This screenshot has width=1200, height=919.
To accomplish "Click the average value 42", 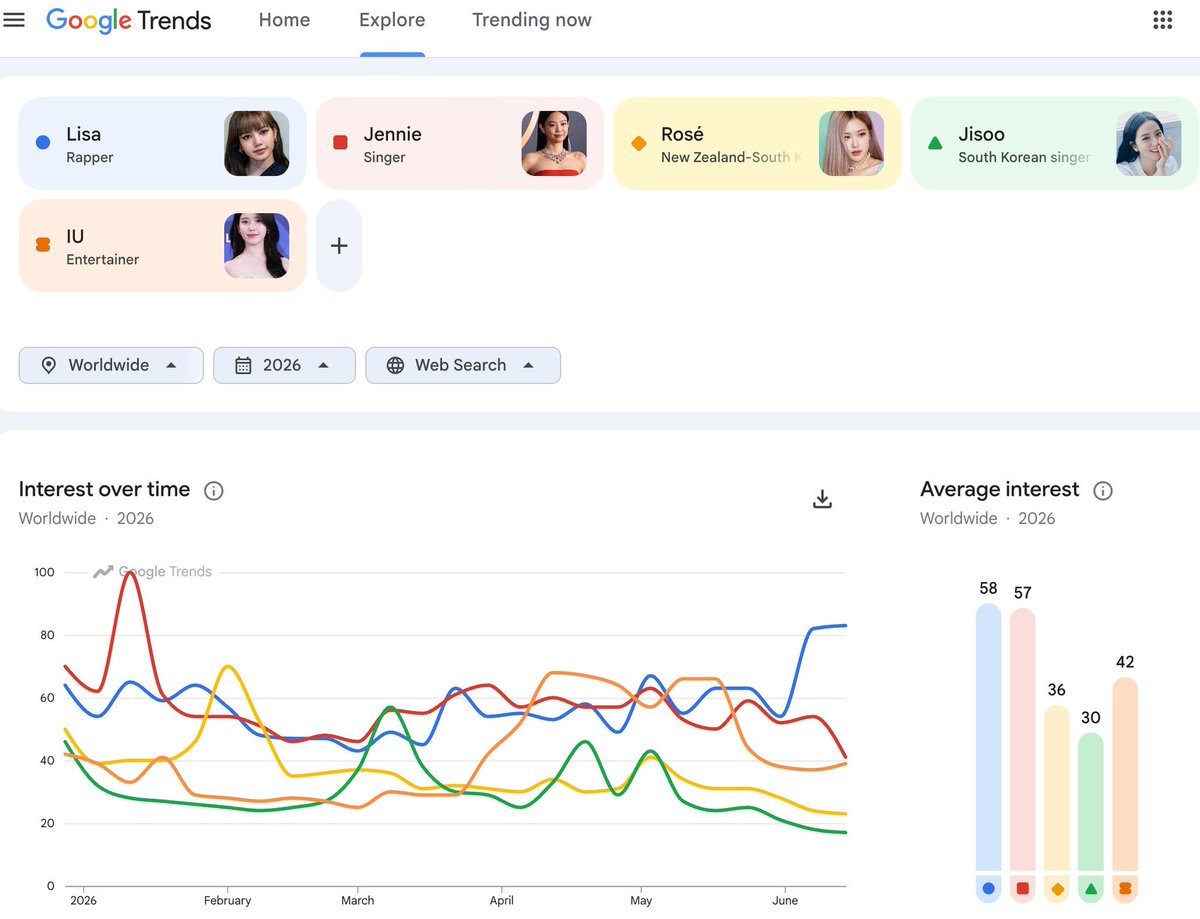I will pos(1125,662).
